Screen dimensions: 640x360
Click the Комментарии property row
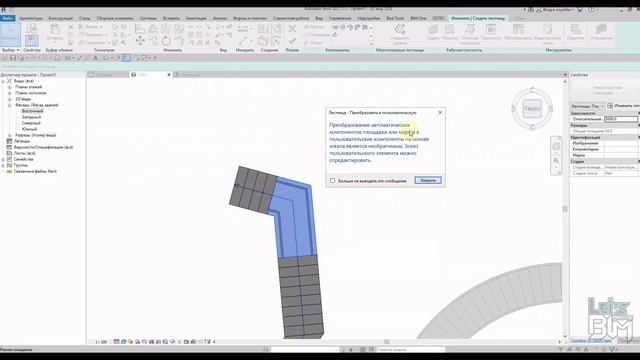click(x=604, y=149)
